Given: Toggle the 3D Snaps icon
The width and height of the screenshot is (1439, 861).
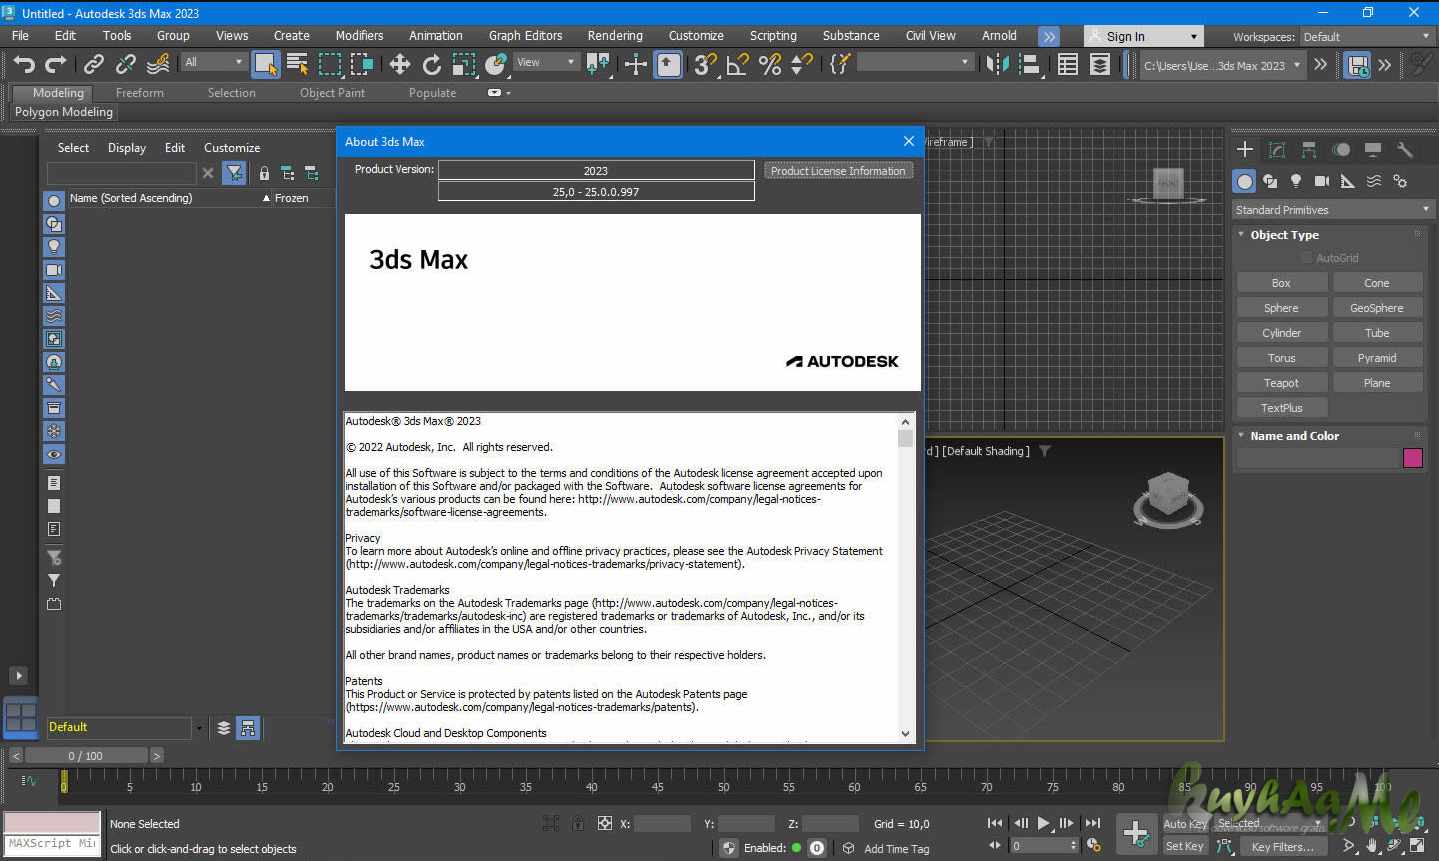Looking at the screenshot, I should coord(705,65).
